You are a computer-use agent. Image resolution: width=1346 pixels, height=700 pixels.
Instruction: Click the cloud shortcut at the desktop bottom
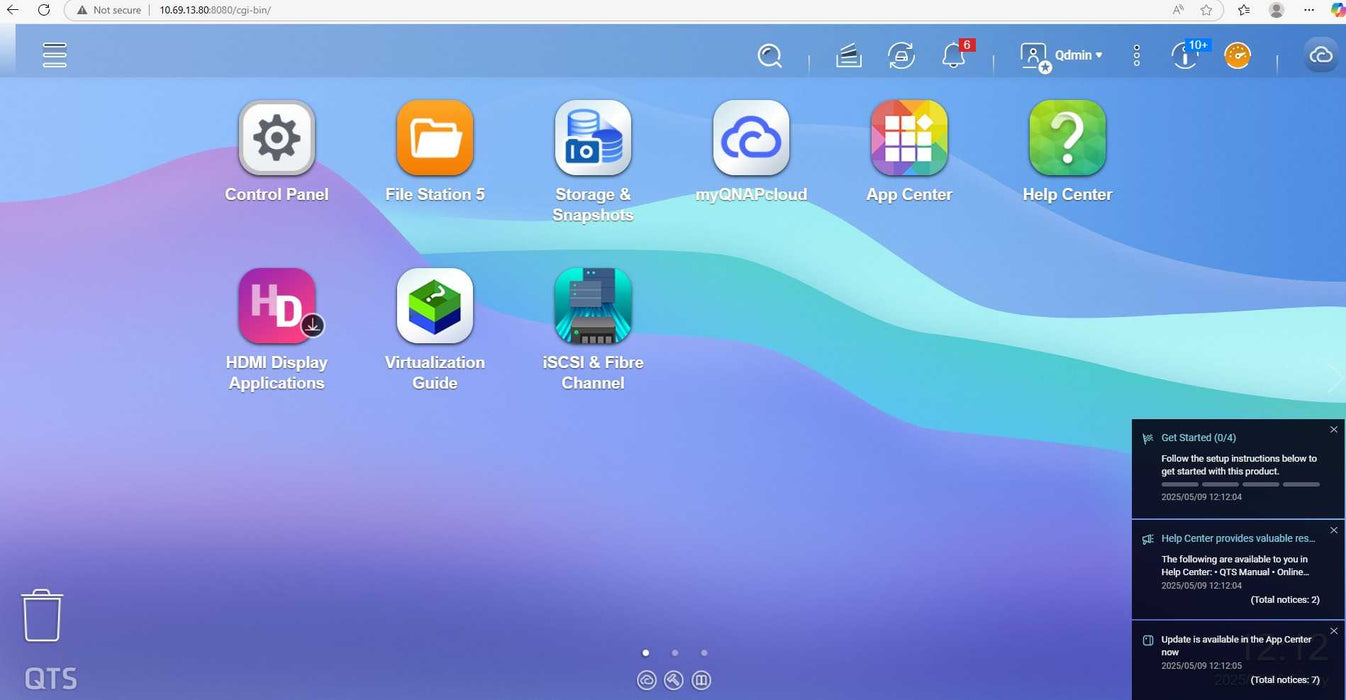646,680
